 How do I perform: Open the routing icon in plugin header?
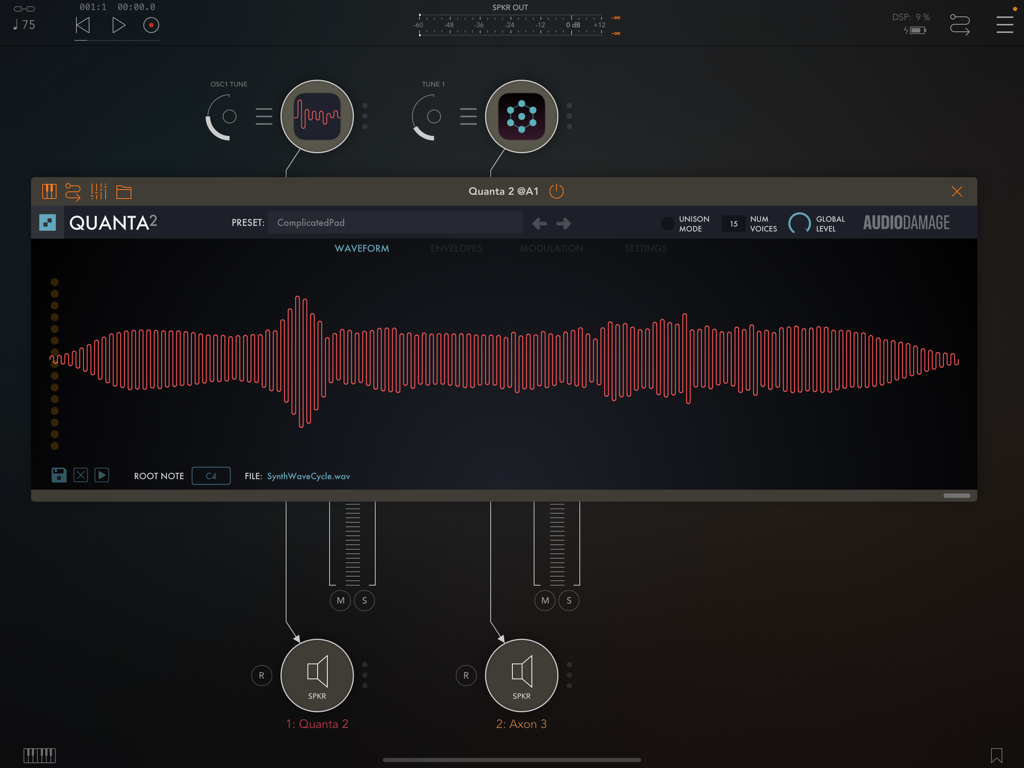[x=73, y=191]
